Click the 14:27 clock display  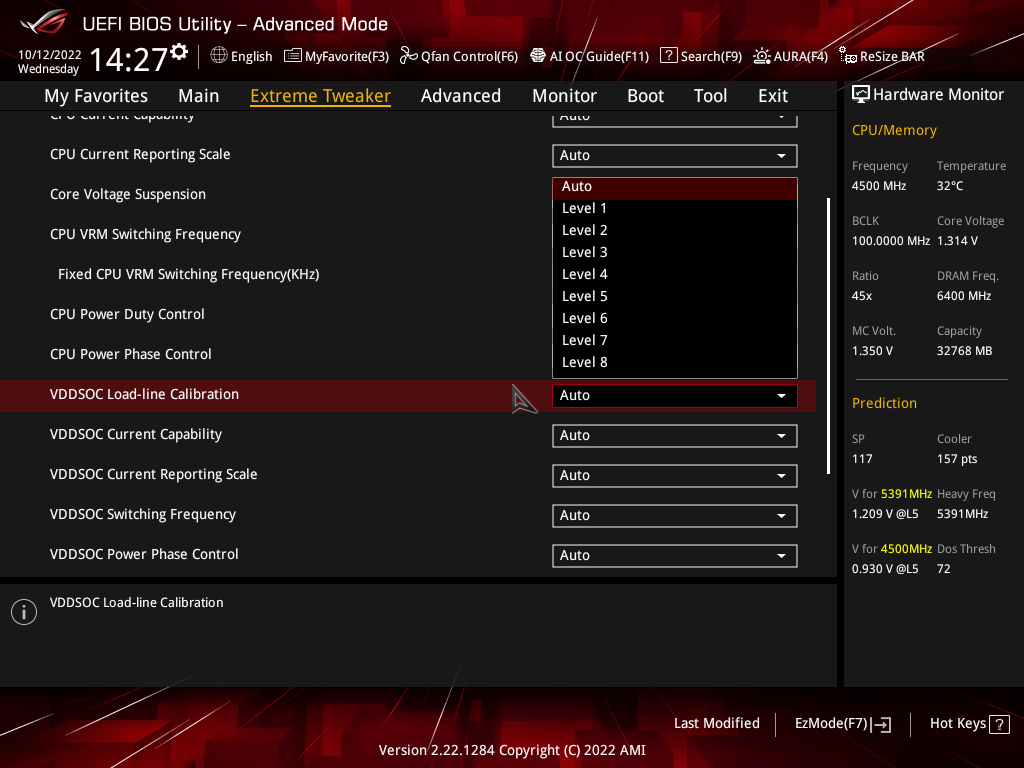(129, 59)
